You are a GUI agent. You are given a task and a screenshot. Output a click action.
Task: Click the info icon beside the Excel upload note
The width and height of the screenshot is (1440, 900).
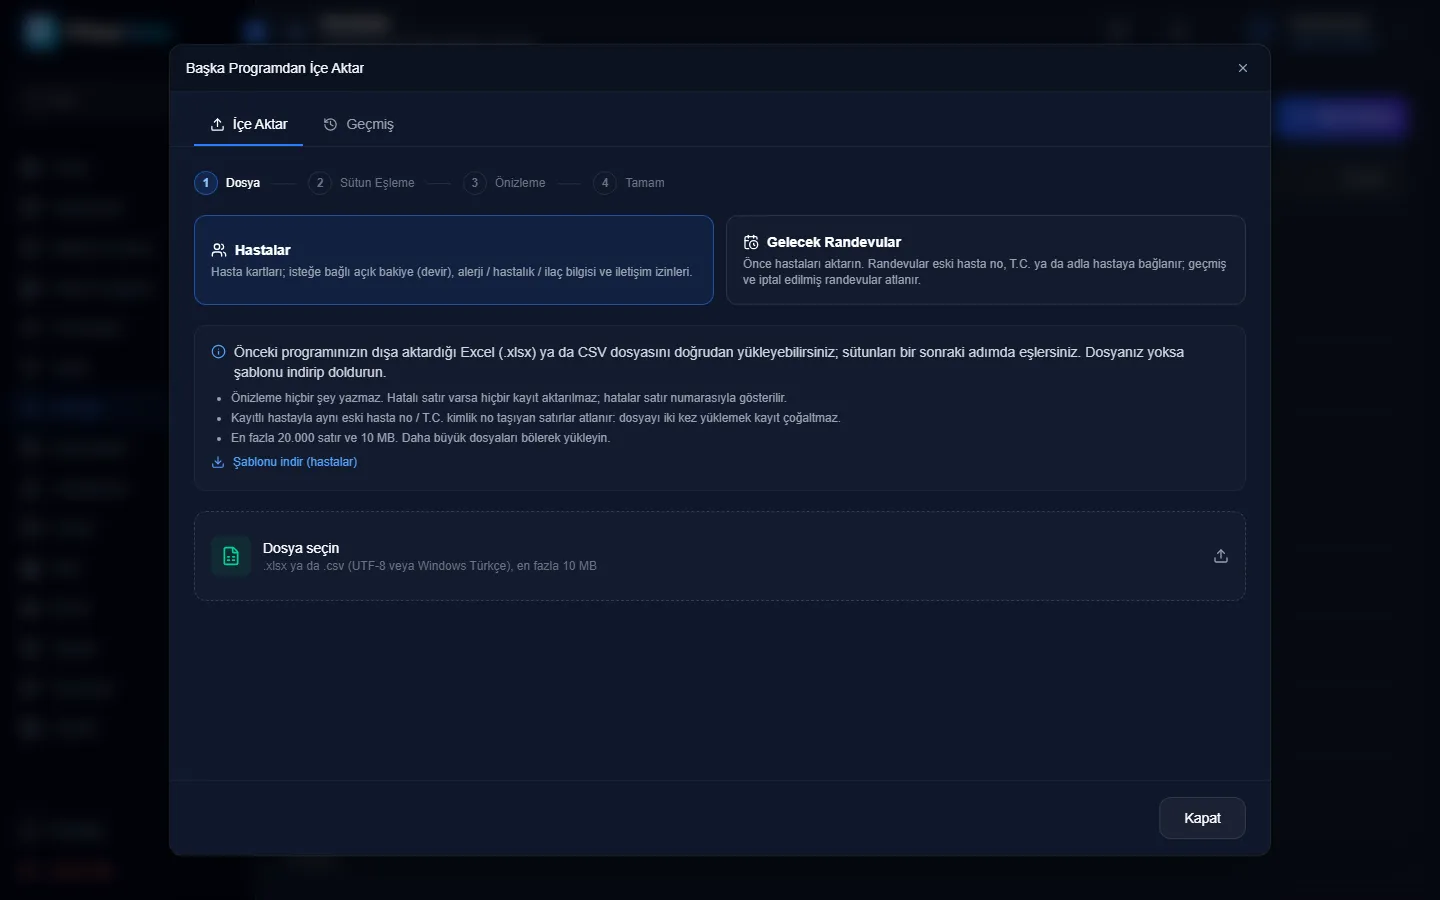[x=218, y=352]
